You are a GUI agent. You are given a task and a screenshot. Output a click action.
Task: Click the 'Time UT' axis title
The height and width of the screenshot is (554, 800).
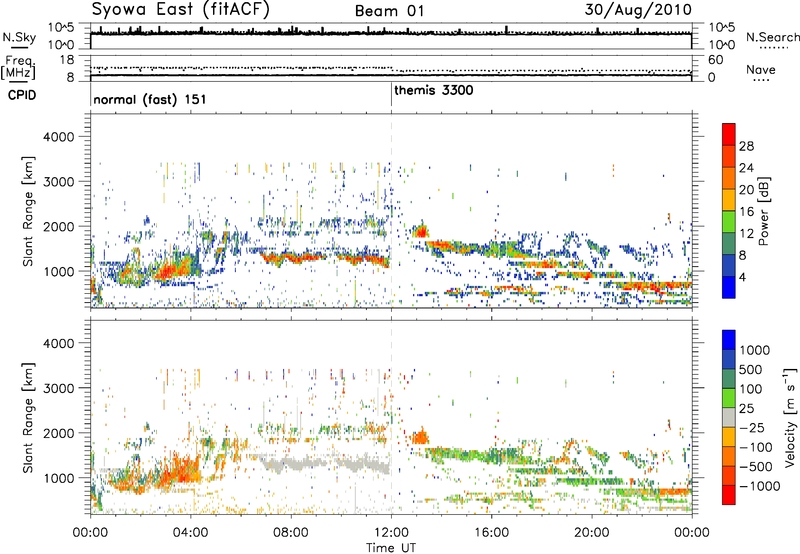[x=391, y=547]
